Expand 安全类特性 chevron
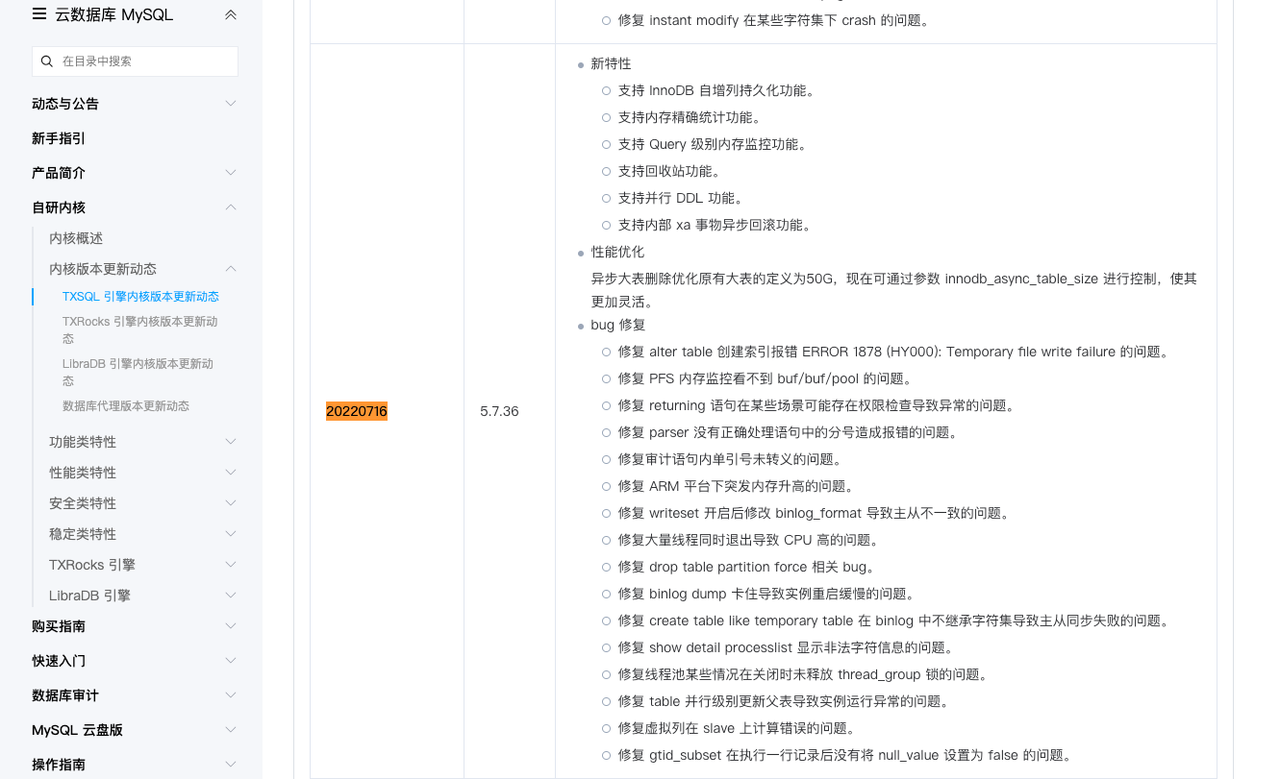The image size is (1280, 779). [x=231, y=503]
